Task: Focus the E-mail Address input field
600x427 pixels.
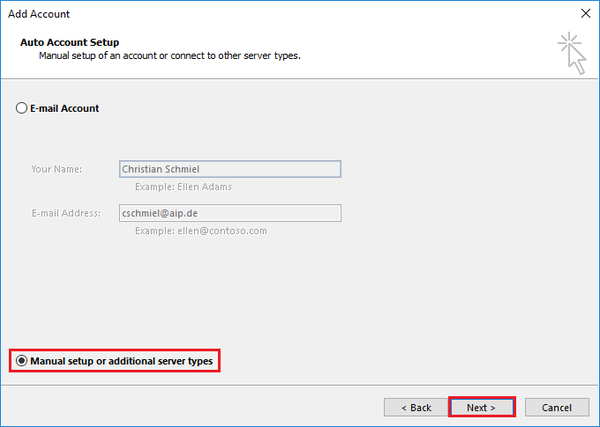Action: pyautogui.click(x=229, y=213)
